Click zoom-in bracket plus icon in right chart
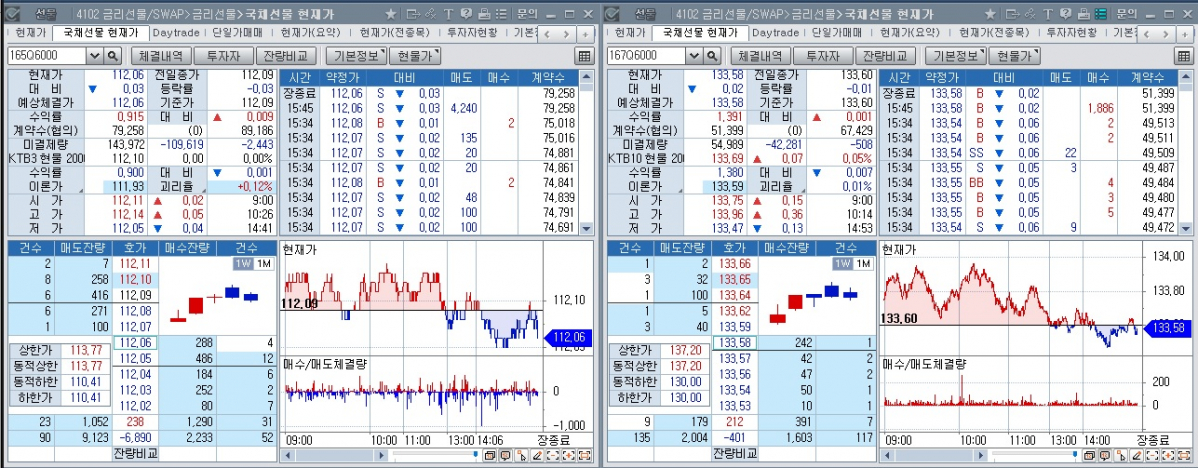1198x468 pixels. [1168, 455]
